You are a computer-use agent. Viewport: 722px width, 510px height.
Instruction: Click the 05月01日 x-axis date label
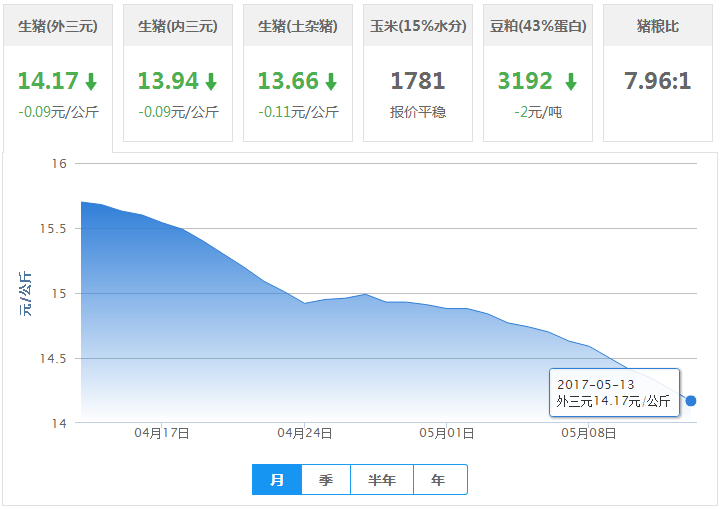[446, 434]
